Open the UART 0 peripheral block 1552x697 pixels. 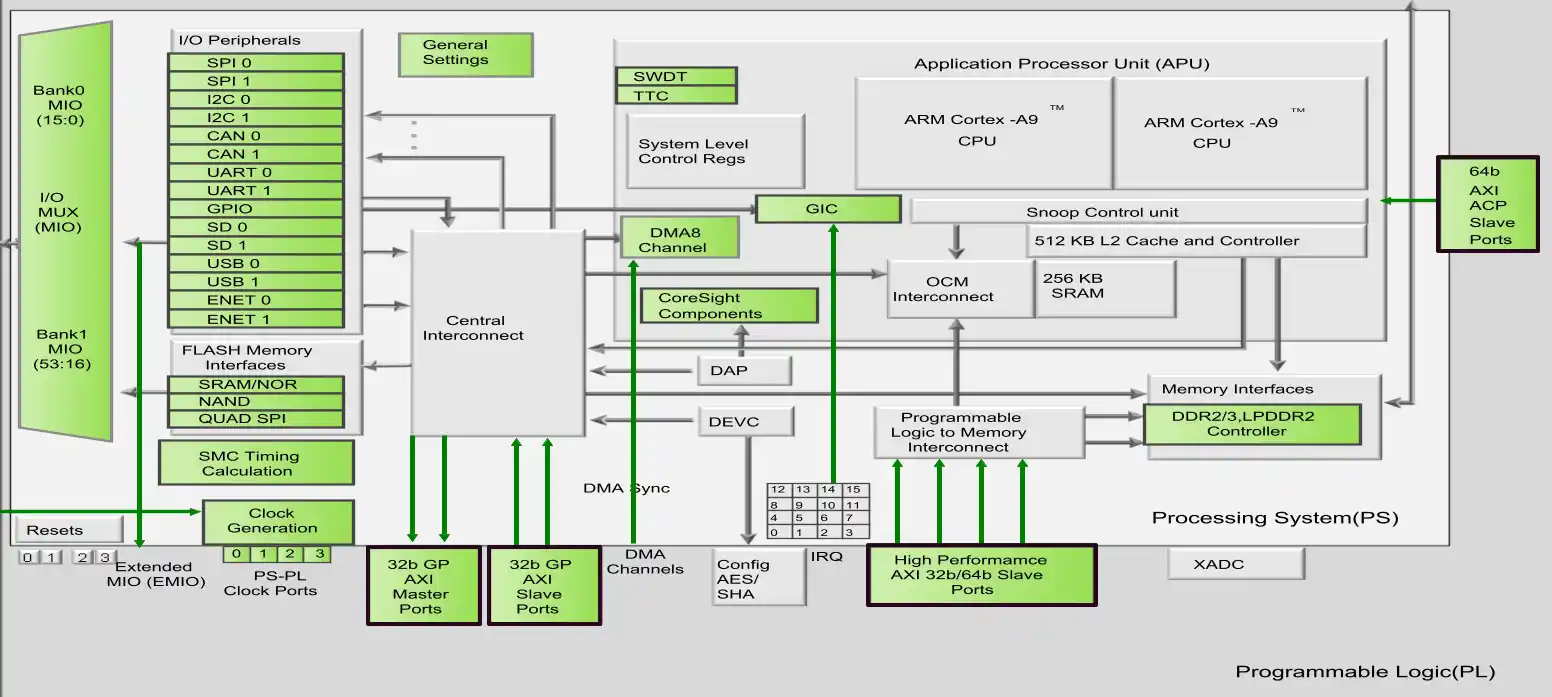tap(256, 172)
